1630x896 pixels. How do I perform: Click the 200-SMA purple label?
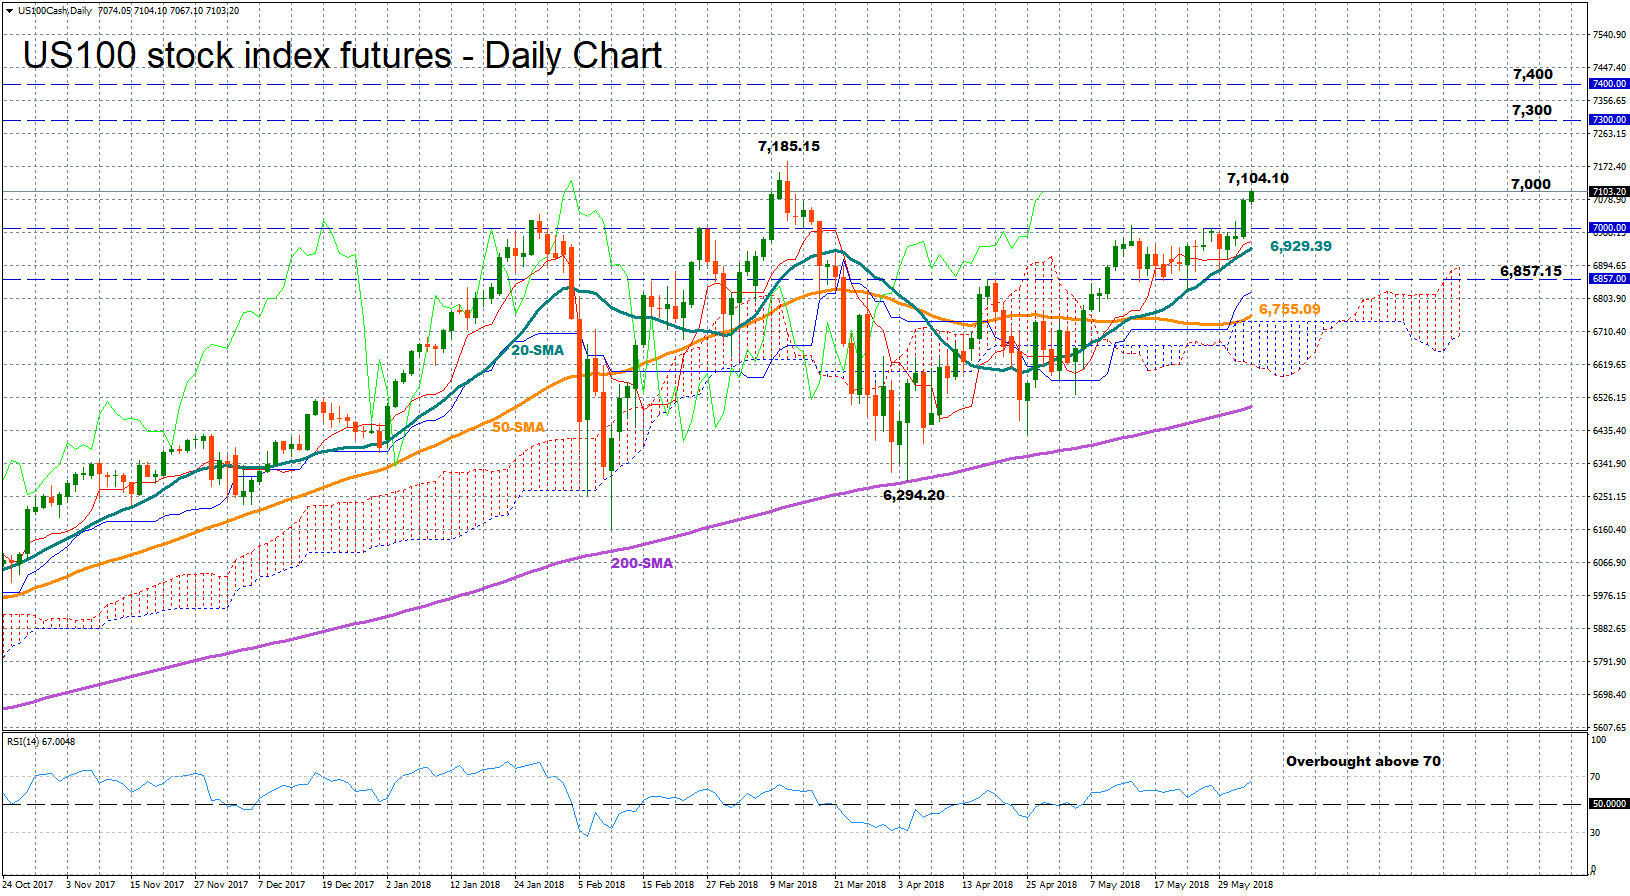(x=641, y=563)
